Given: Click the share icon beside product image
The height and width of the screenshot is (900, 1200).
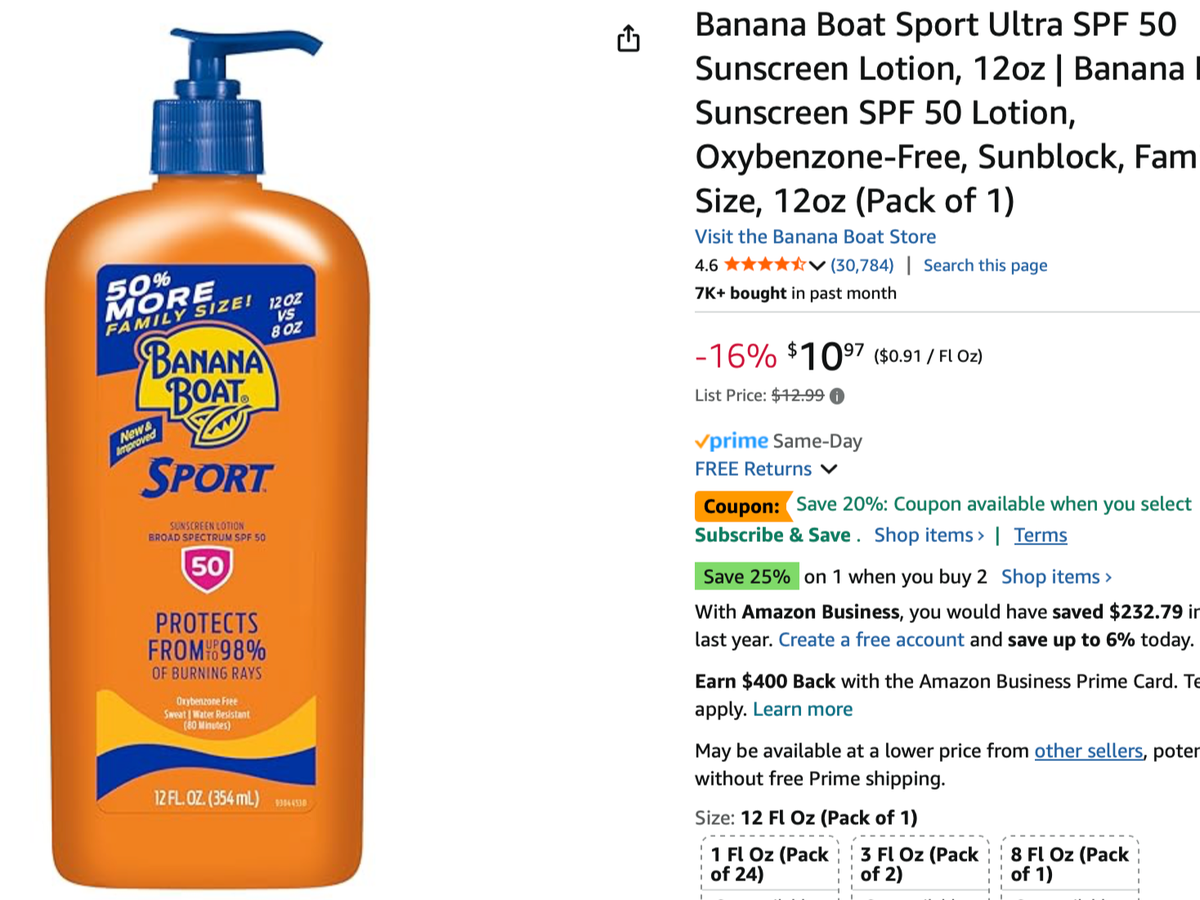Looking at the screenshot, I should [x=628, y=39].
